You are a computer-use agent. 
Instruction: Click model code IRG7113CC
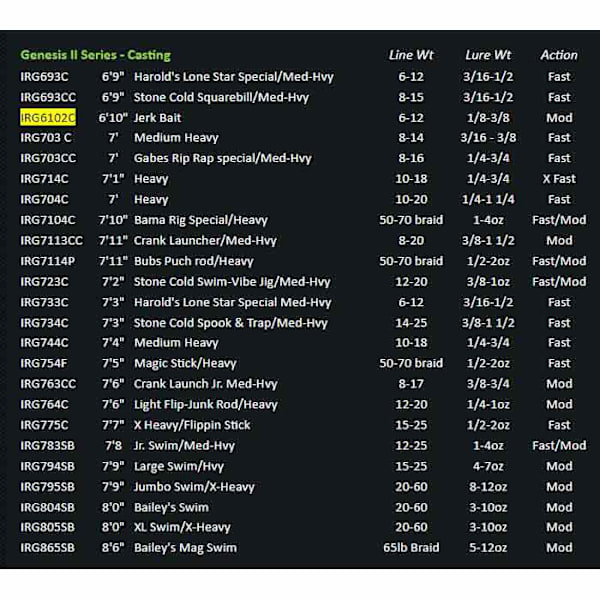tap(52, 240)
